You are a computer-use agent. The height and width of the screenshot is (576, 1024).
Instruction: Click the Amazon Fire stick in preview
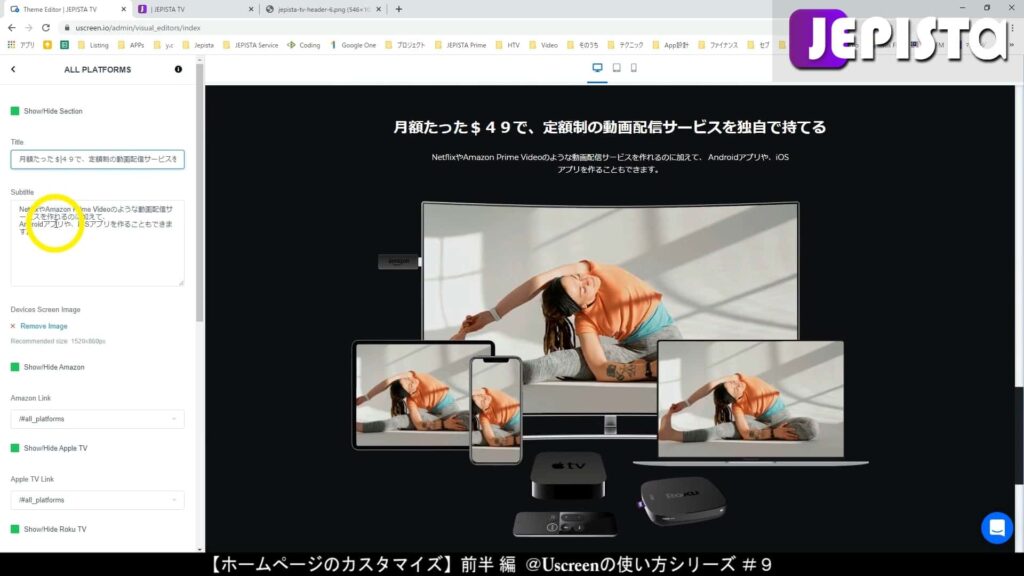point(398,261)
